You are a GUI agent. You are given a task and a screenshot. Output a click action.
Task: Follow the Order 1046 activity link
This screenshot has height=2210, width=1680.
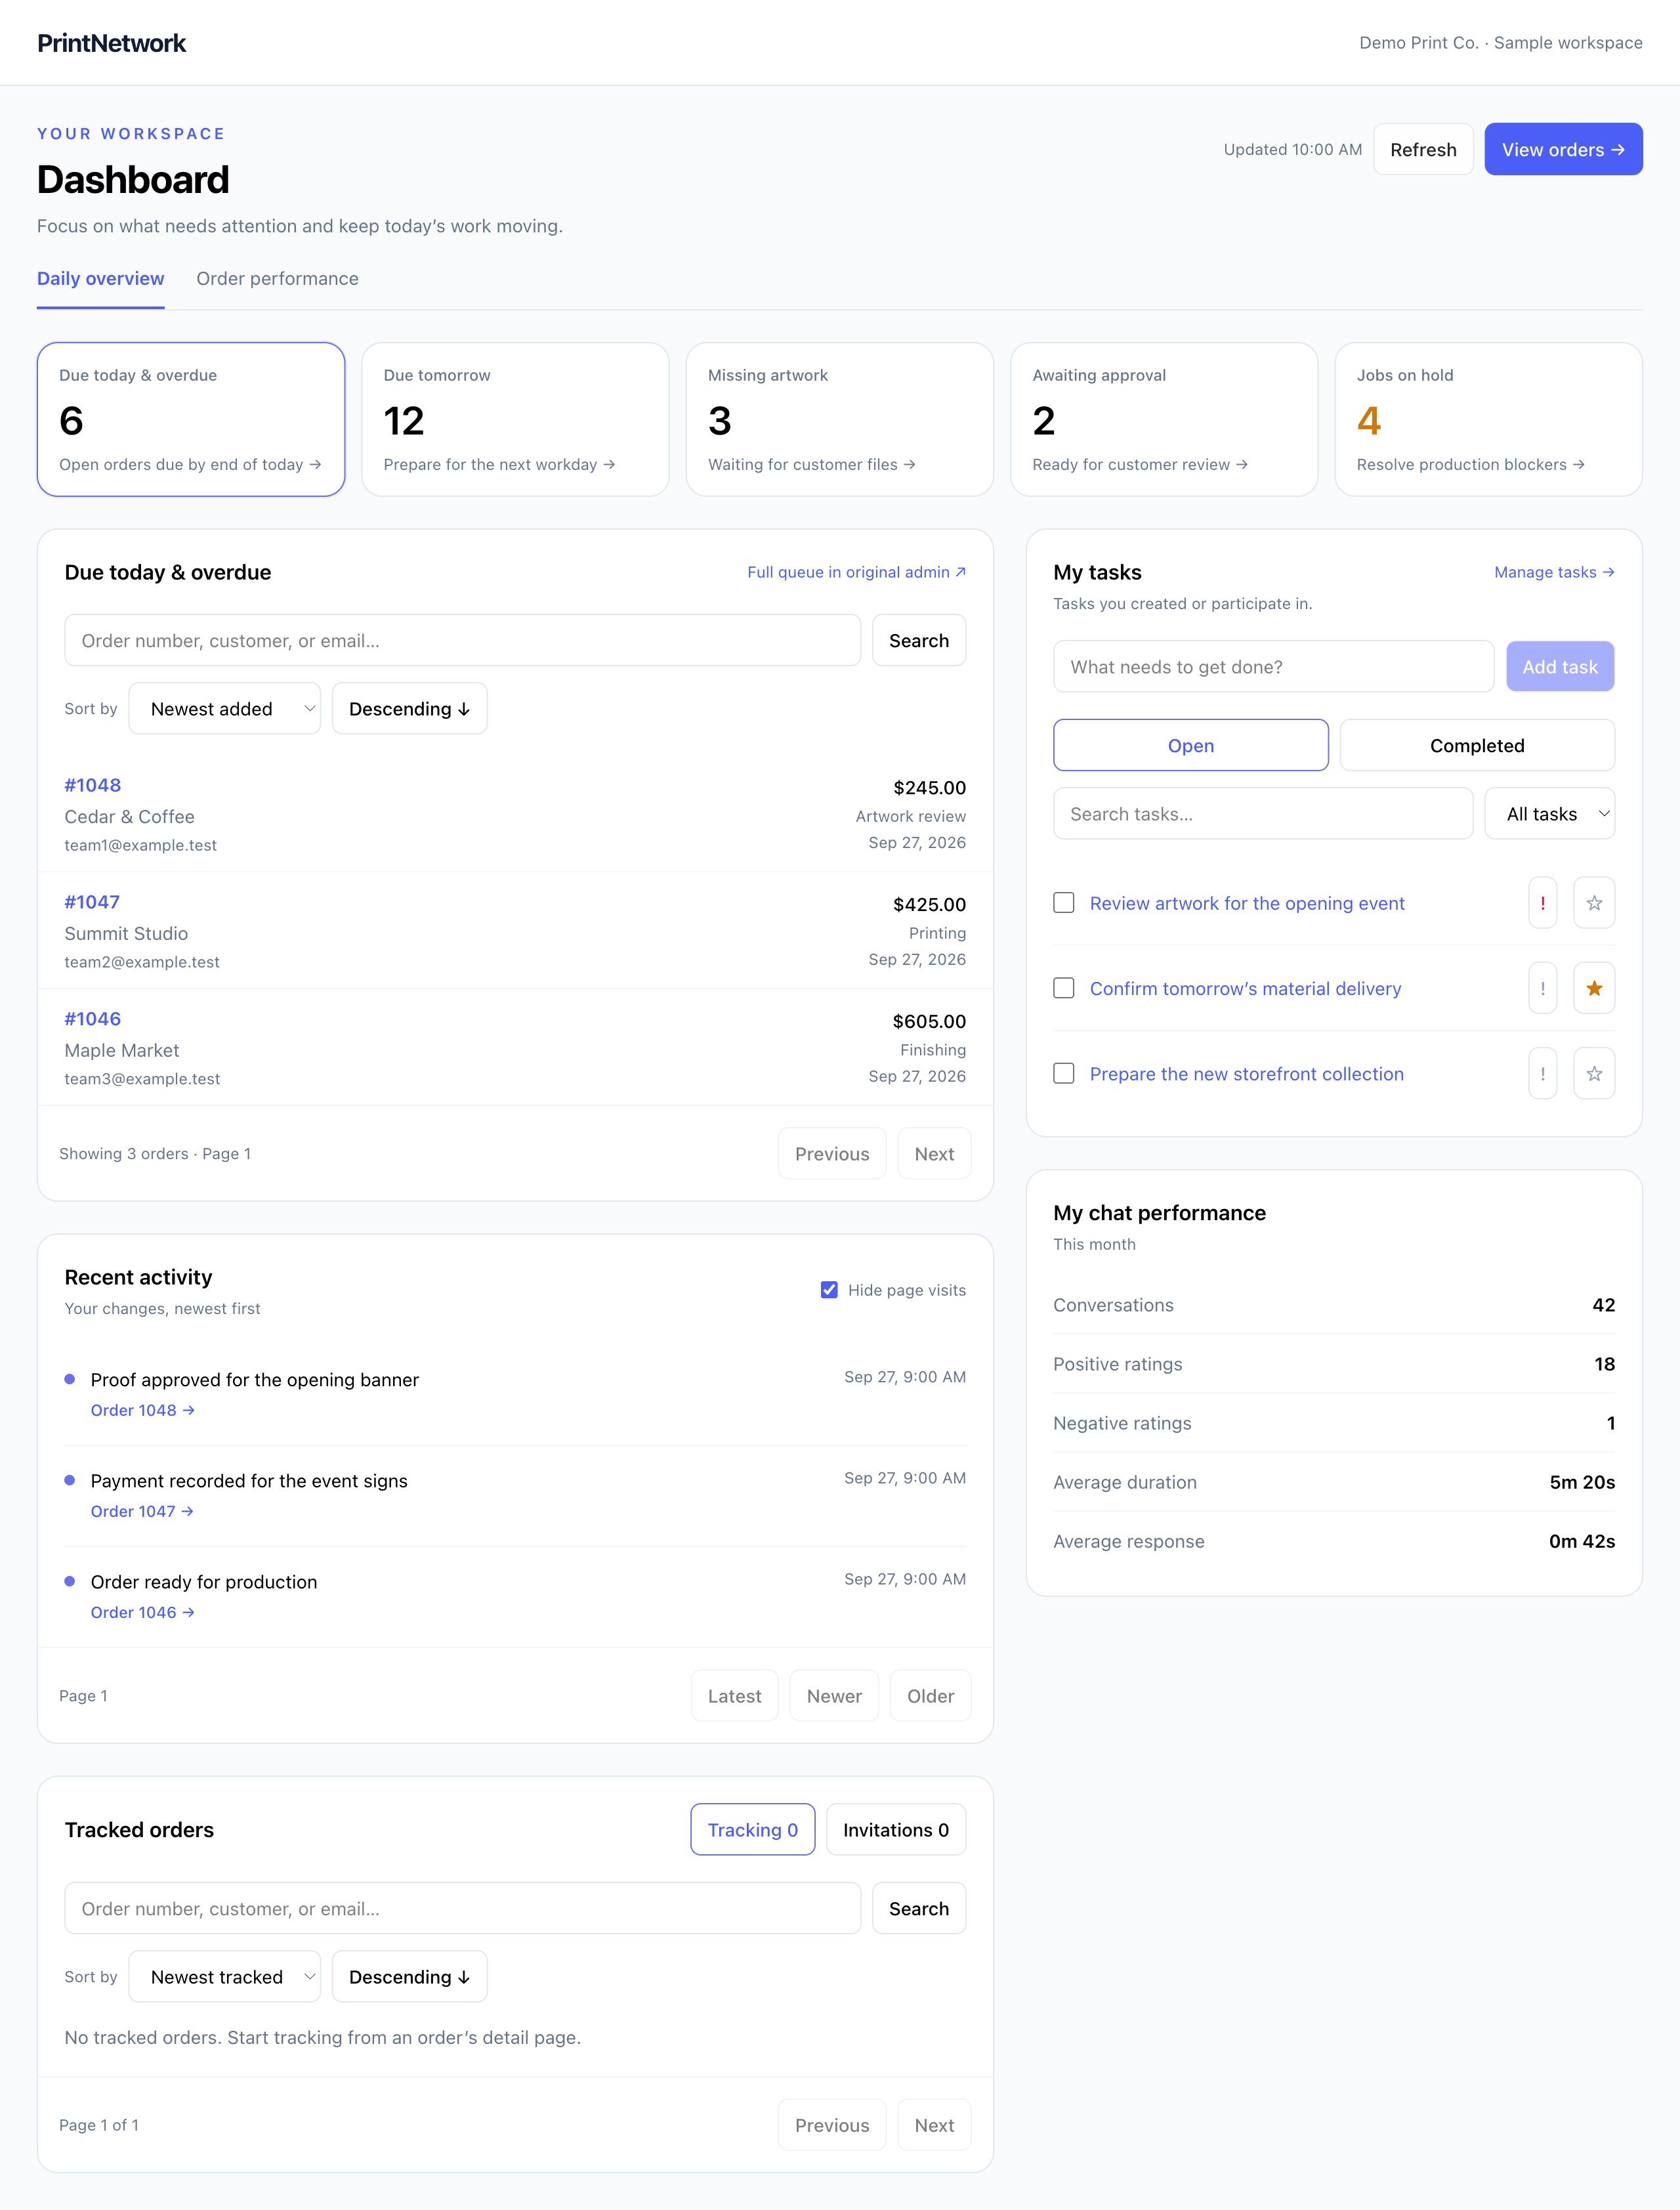click(142, 1612)
